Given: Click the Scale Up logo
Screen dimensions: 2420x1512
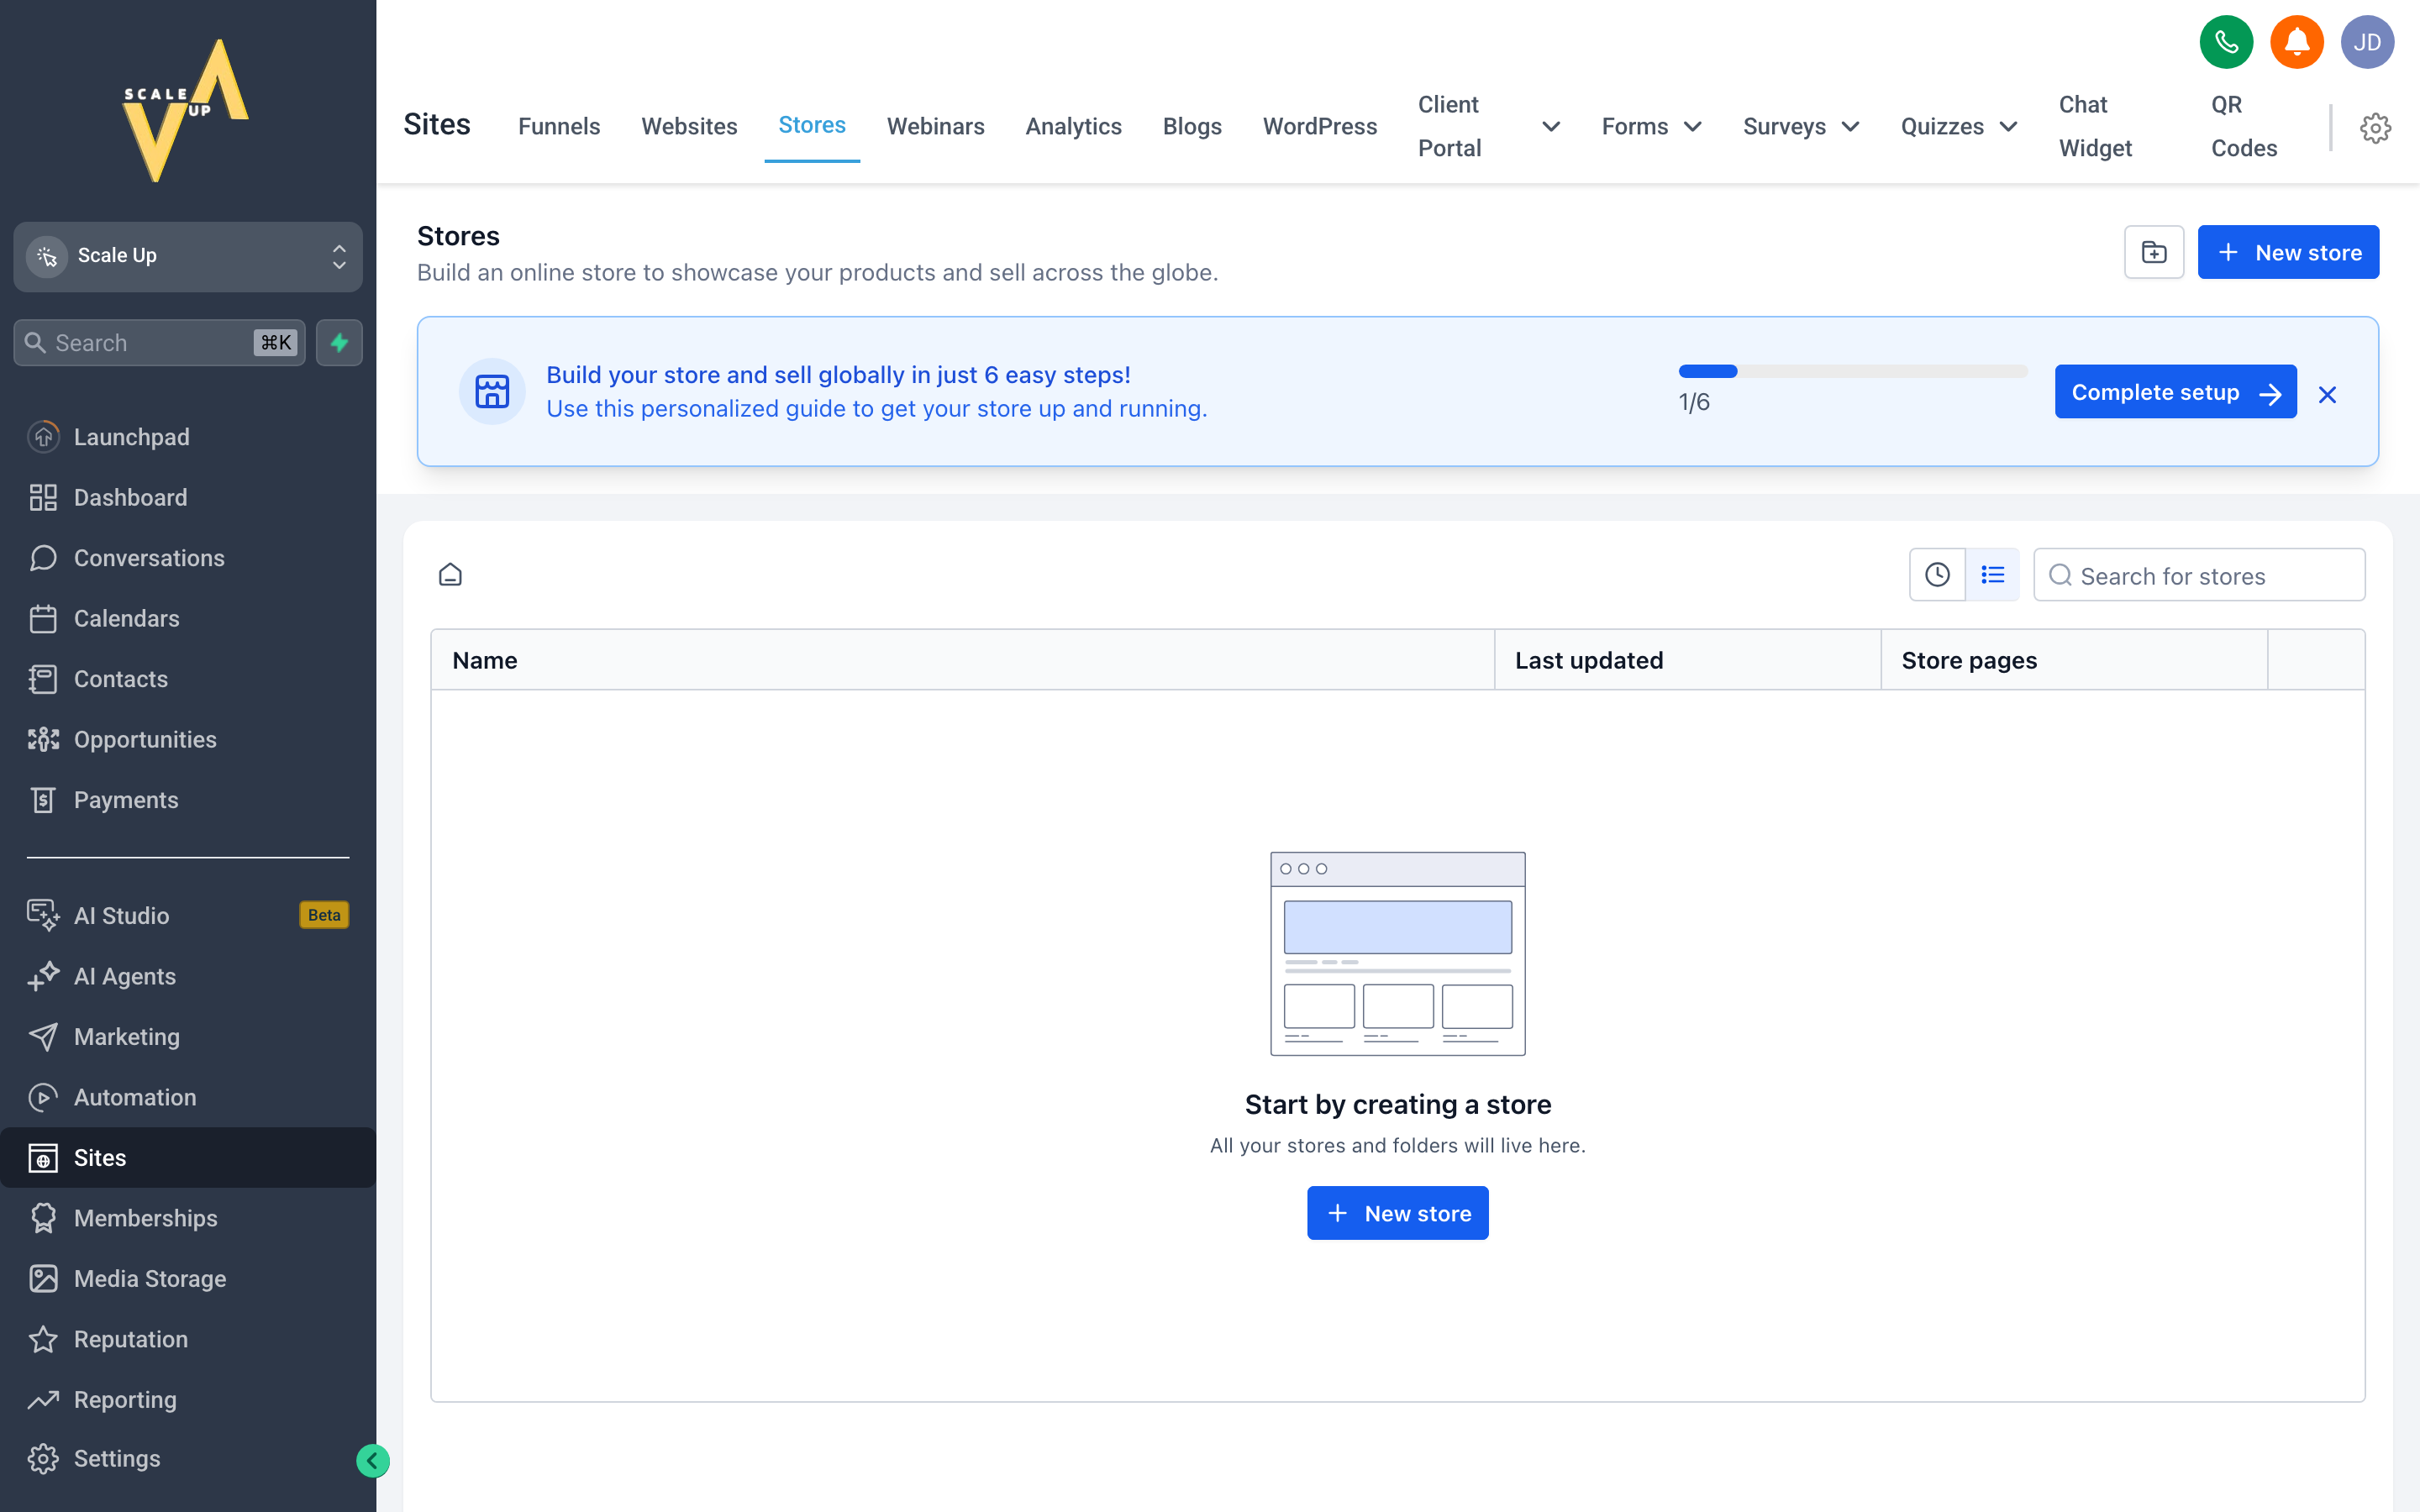Looking at the screenshot, I should pos(186,111).
